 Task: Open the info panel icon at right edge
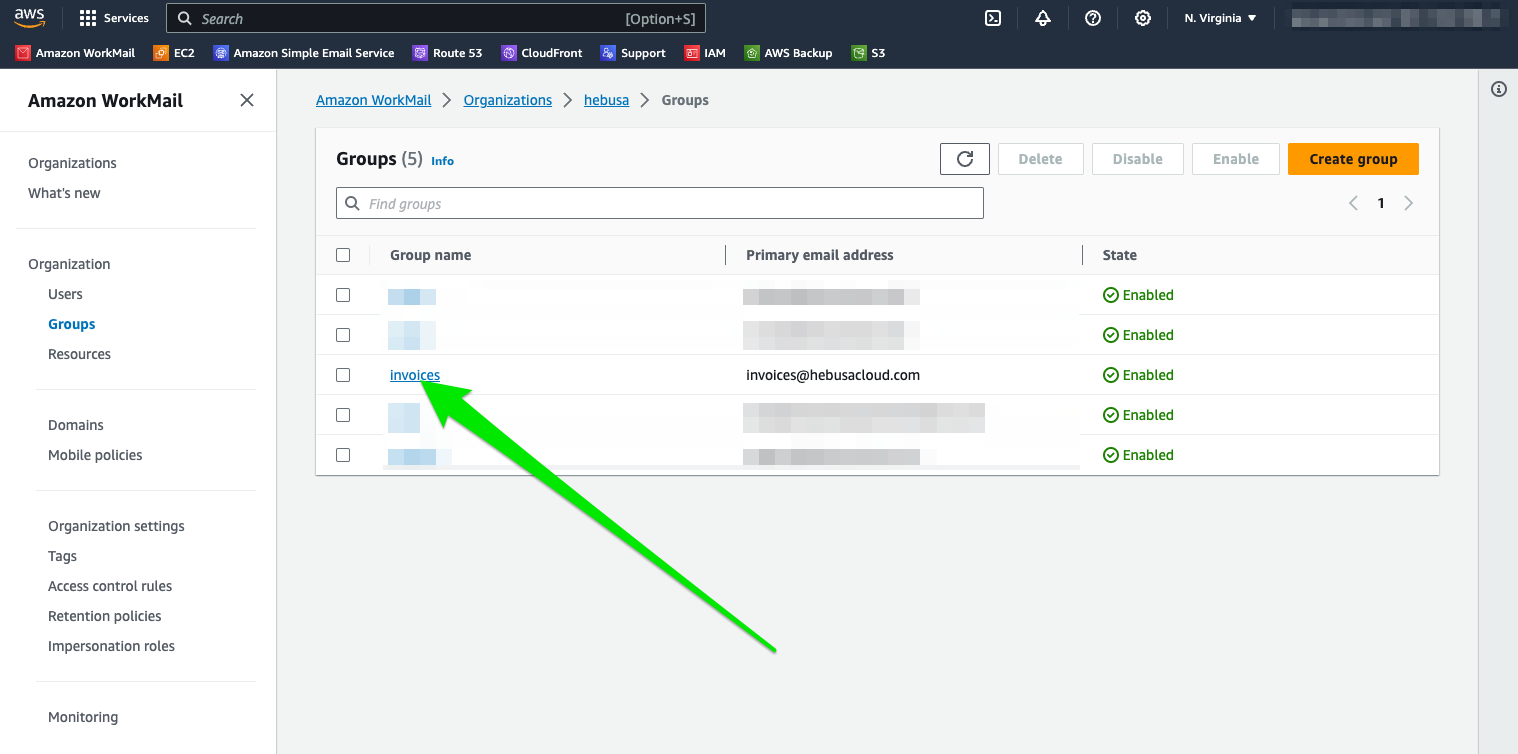click(x=1498, y=89)
